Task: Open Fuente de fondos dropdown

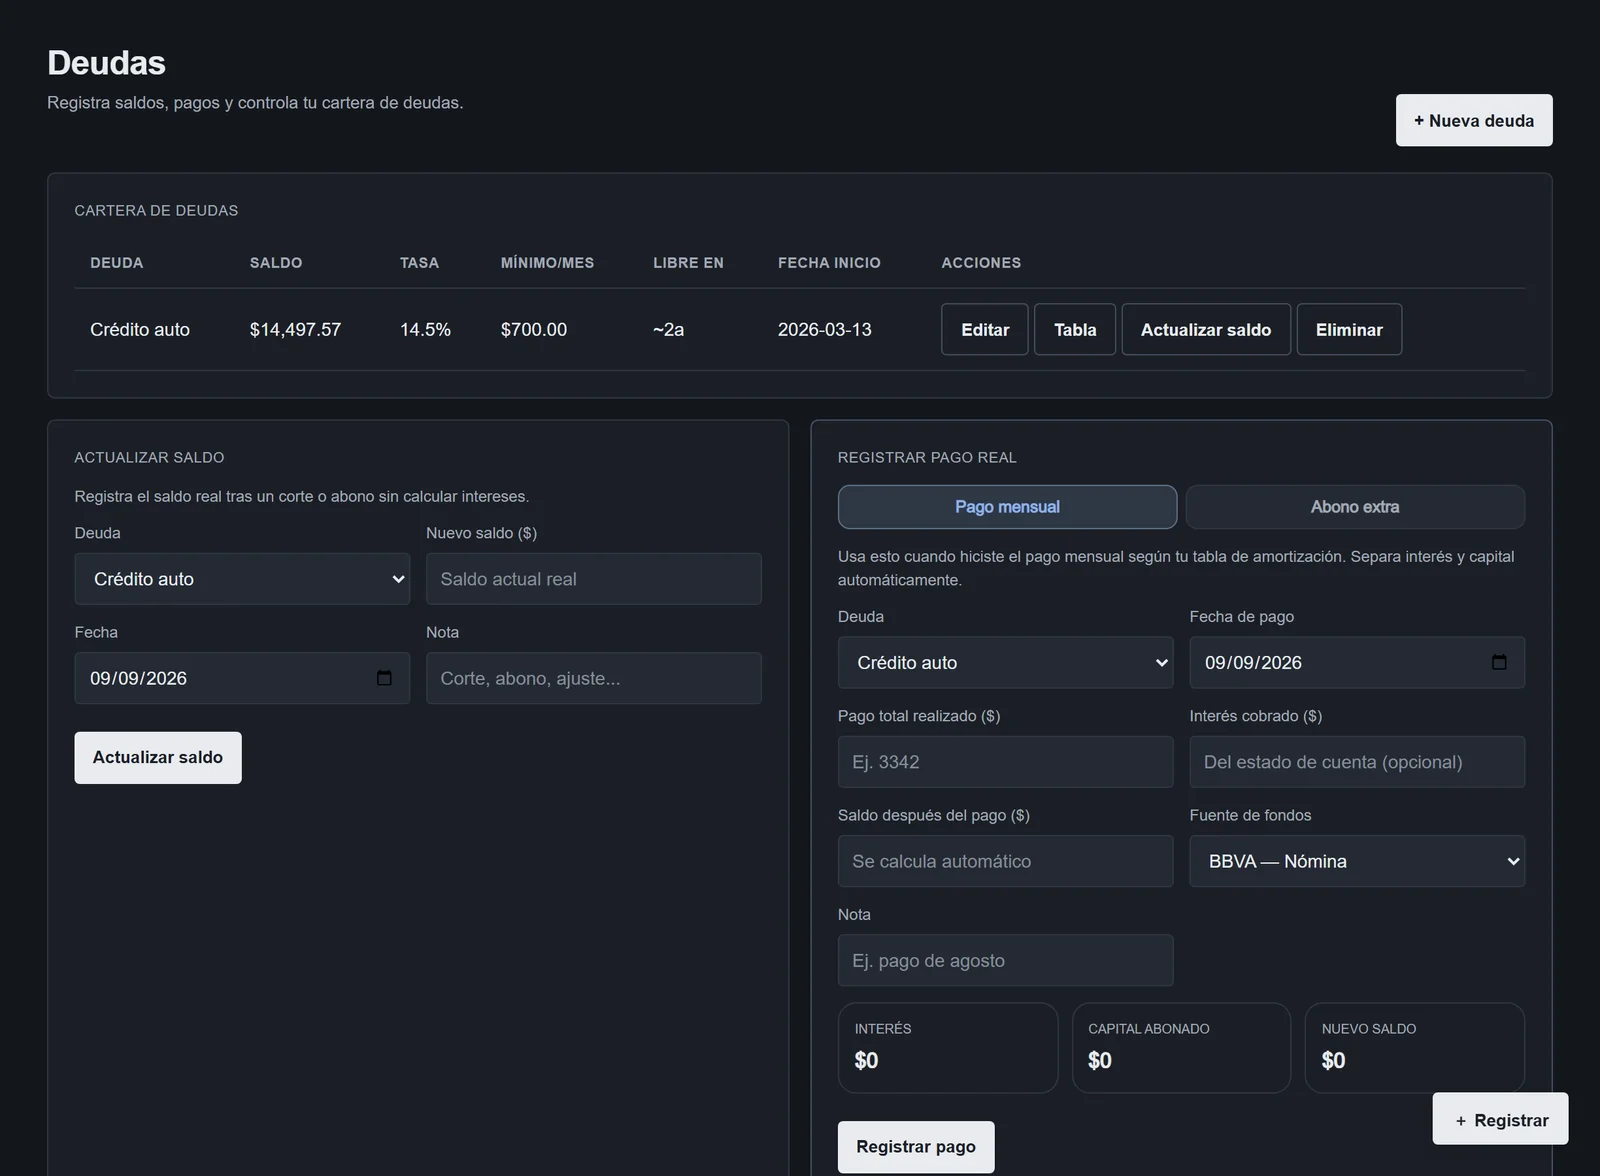Action: [x=1357, y=861]
